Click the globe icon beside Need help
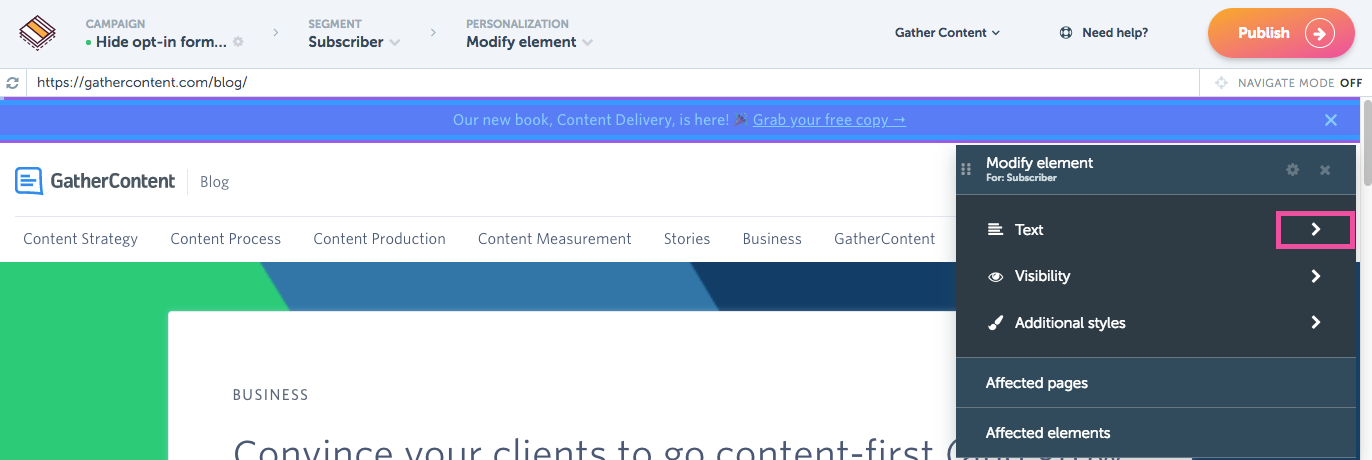This screenshot has height=460, width=1372. click(1066, 33)
